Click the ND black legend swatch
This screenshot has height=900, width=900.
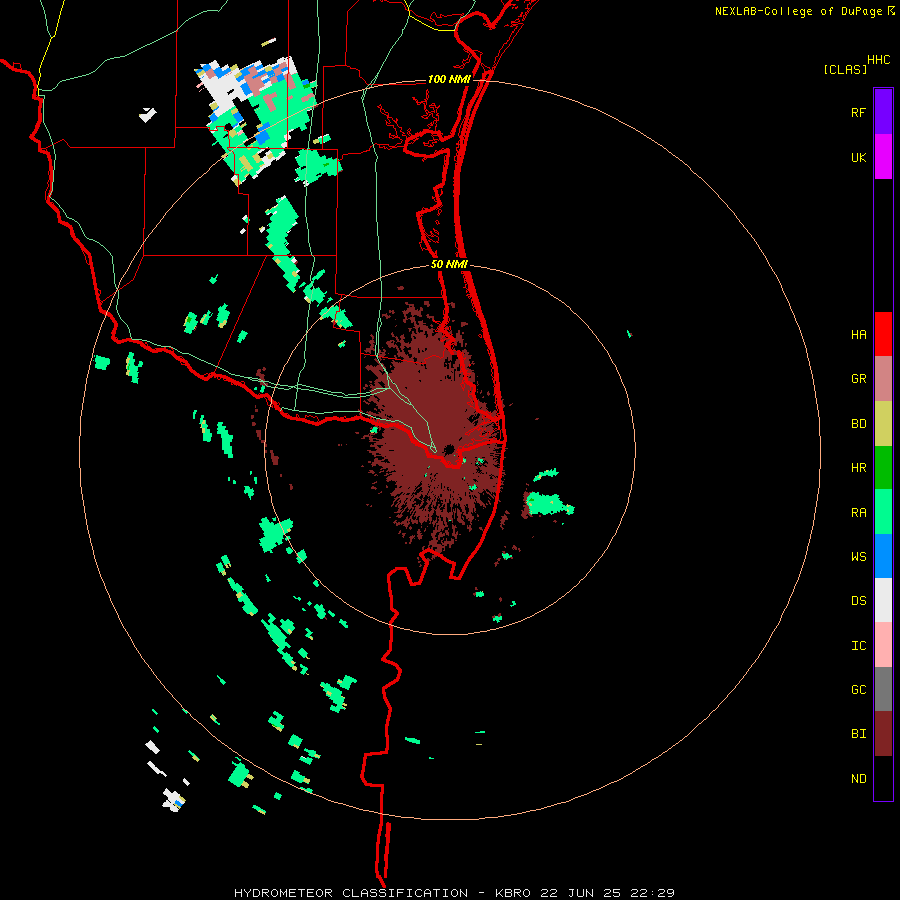pos(883,778)
